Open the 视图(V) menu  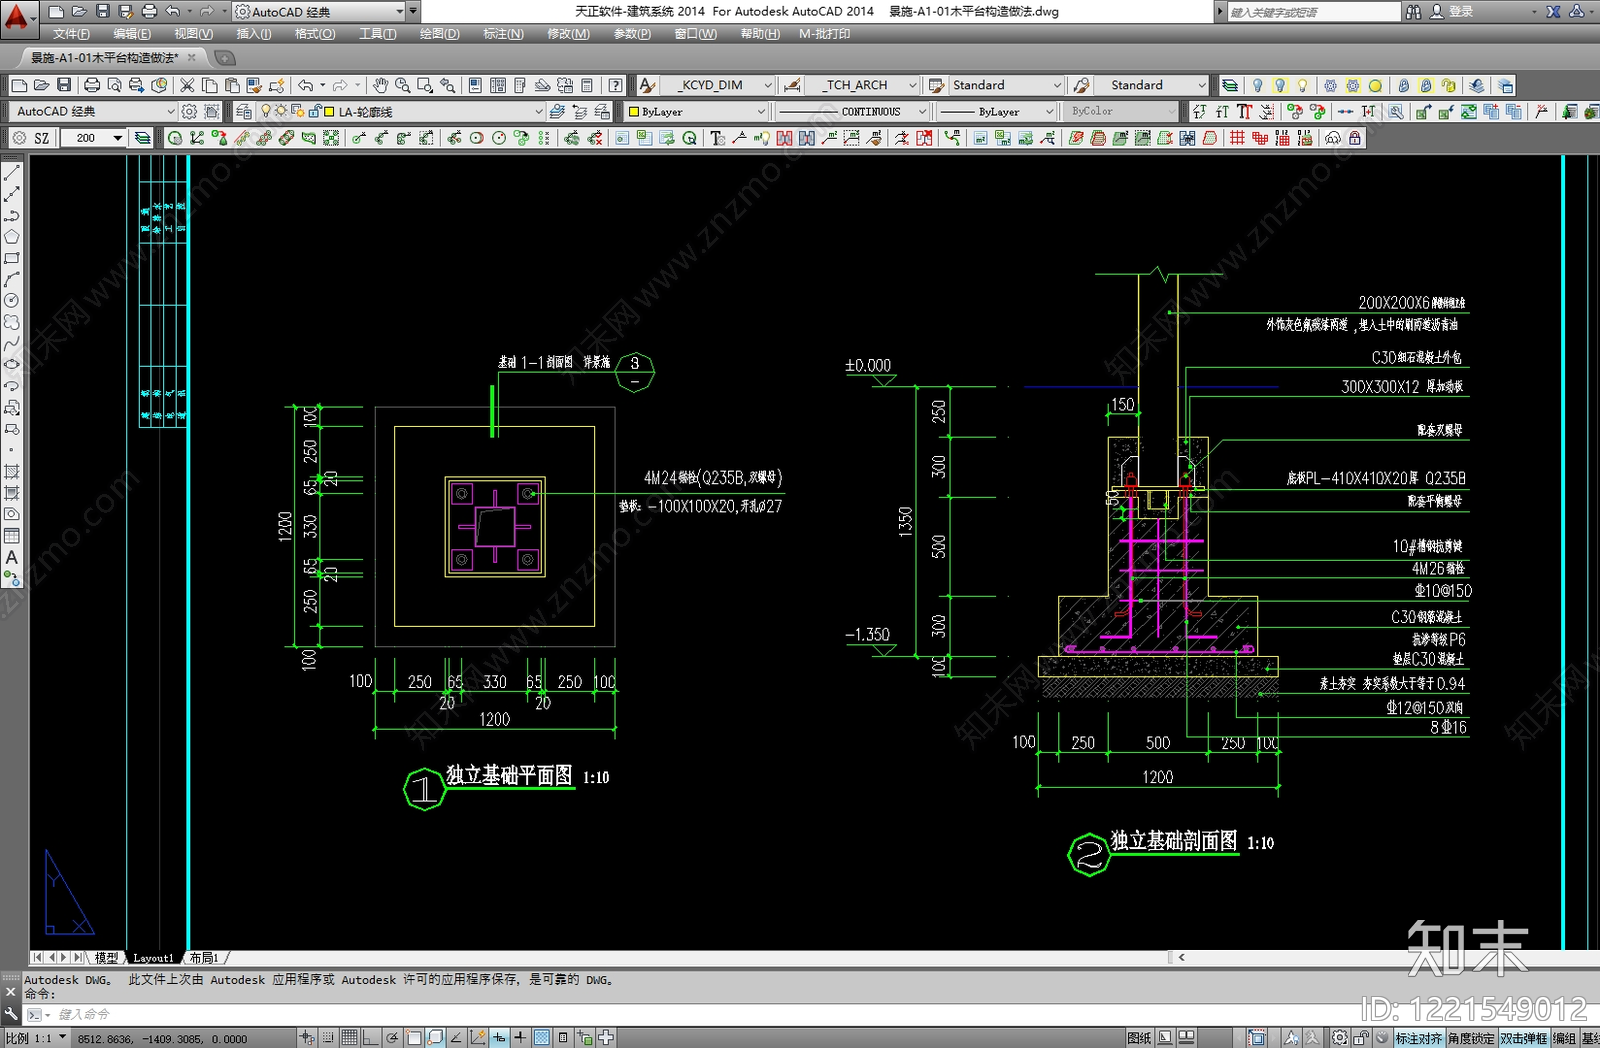tap(193, 34)
